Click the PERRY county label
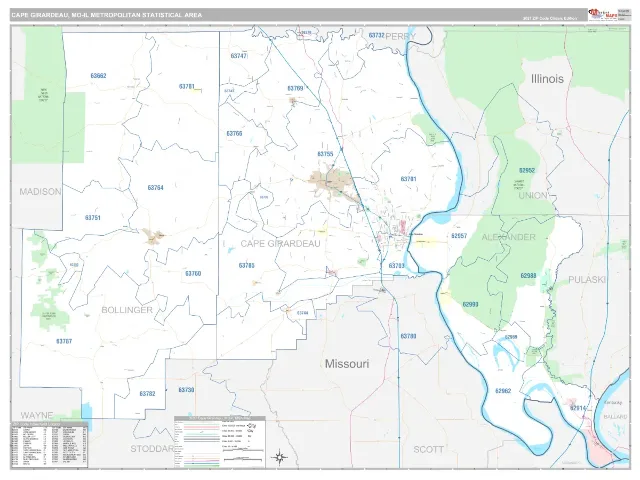This screenshot has height=480, width=640. tap(400, 36)
